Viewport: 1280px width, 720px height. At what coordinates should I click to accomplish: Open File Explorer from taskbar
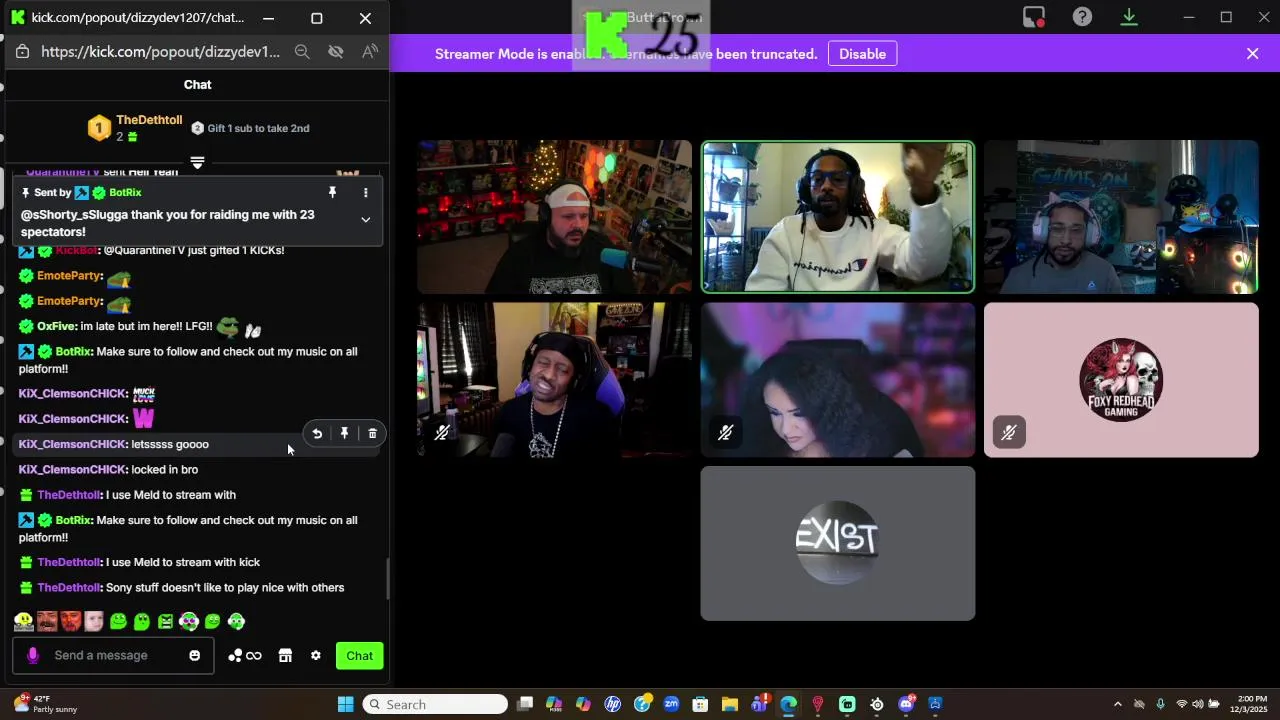(x=730, y=704)
